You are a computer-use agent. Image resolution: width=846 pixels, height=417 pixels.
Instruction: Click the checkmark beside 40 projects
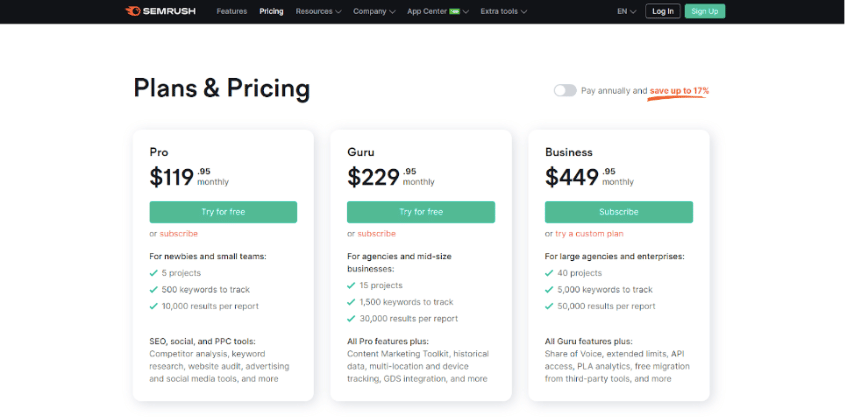click(x=549, y=273)
